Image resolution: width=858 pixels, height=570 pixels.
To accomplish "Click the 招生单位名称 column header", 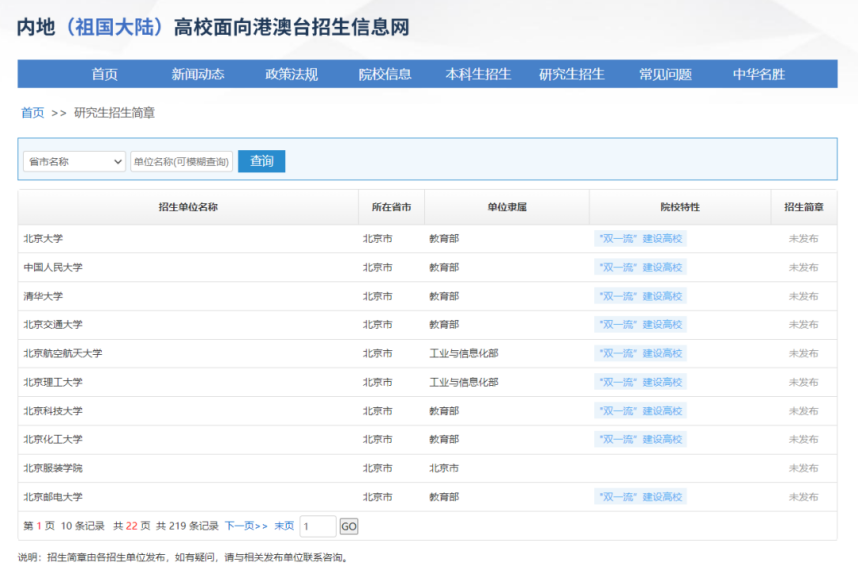I will point(188,207).
